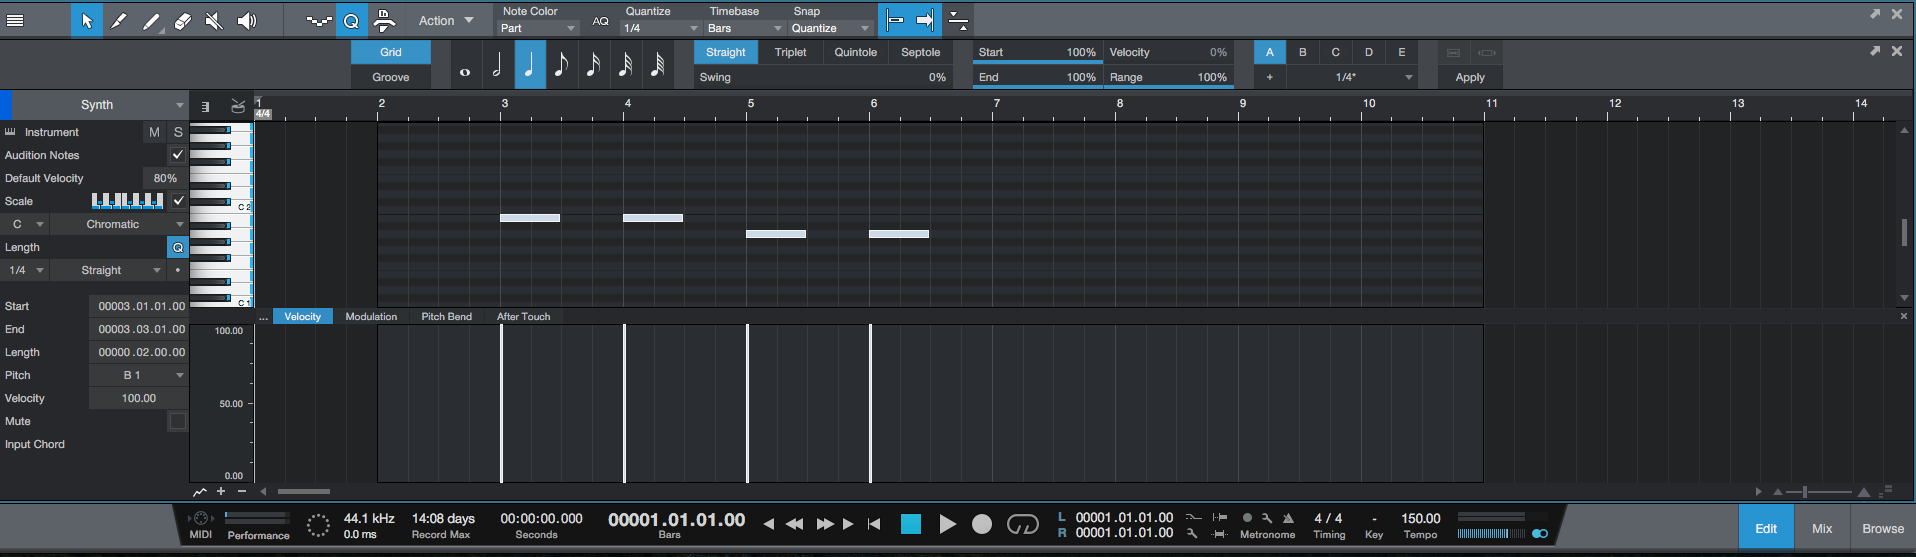The image size is (1916, 557).
Task: Select sixty-fourth note quantize value
Action: click(657, 65)
